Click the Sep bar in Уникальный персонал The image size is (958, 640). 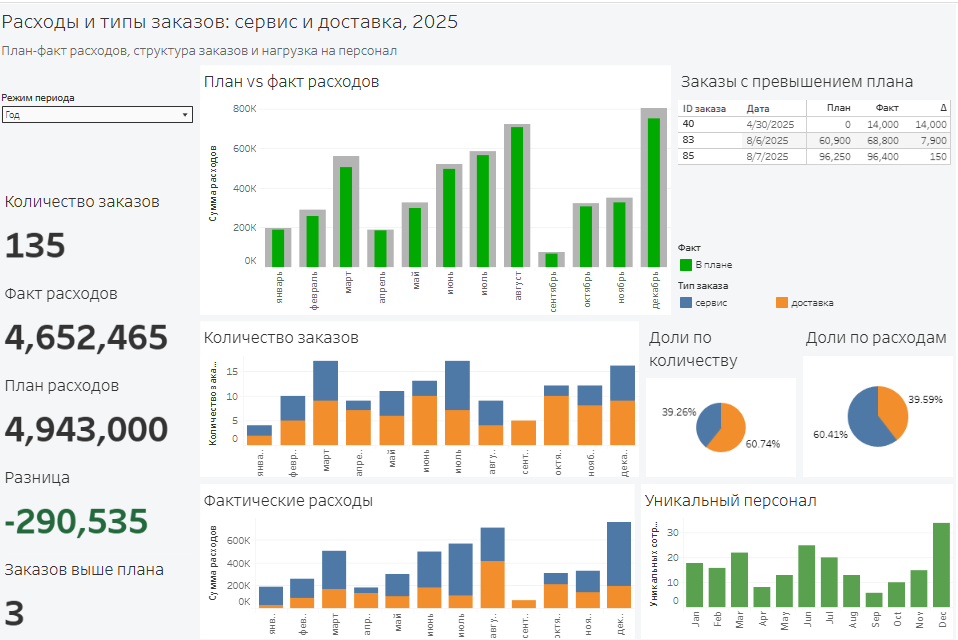pos(874,600)
